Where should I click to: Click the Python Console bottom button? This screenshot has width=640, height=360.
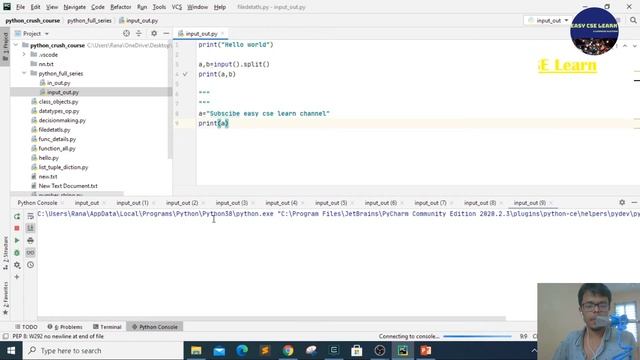pyautogui.click(x=155, y=327)
